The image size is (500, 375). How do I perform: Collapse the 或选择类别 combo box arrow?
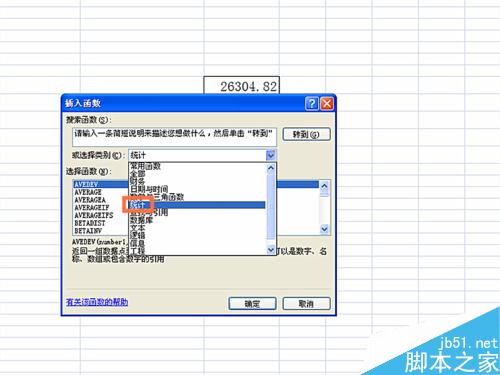point(271,155)
